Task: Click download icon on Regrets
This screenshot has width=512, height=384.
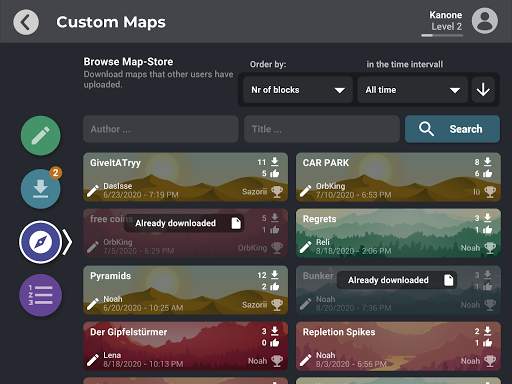Action: click(x=487, y=218)
